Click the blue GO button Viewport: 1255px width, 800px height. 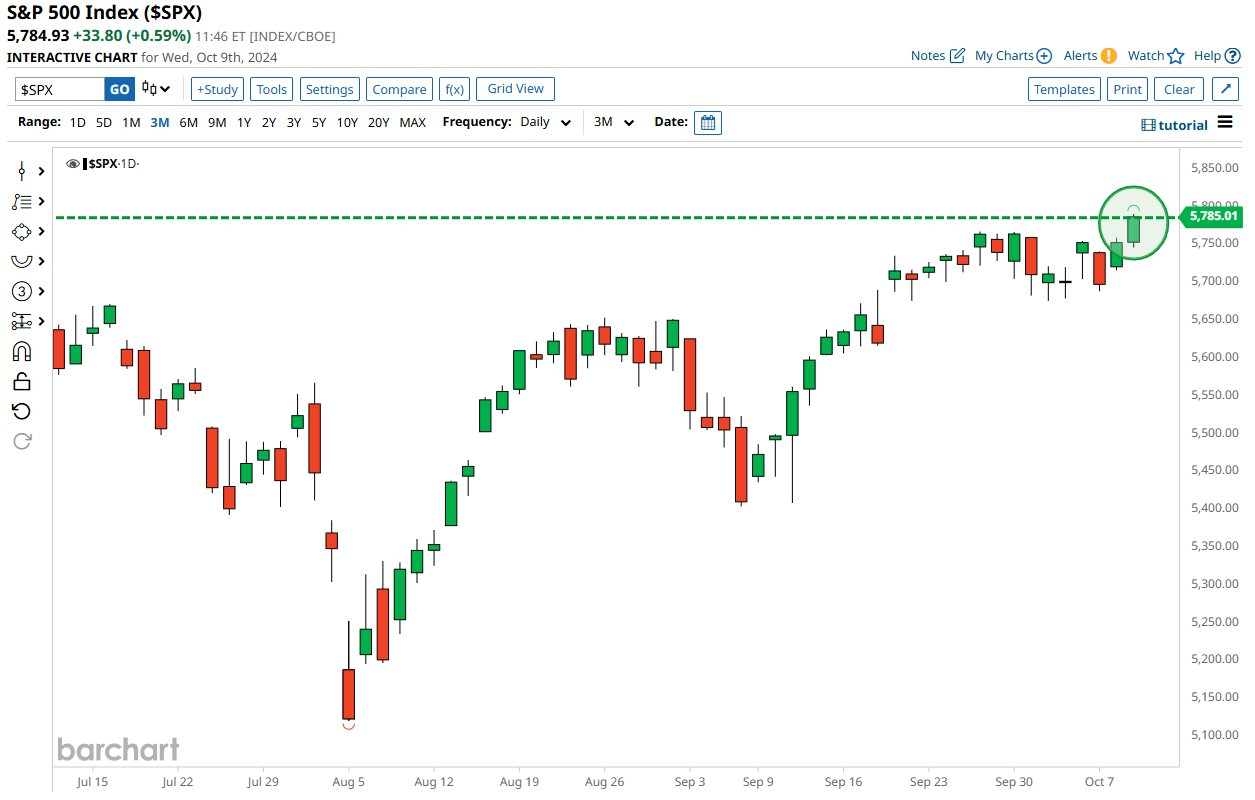tap(120, 89)
